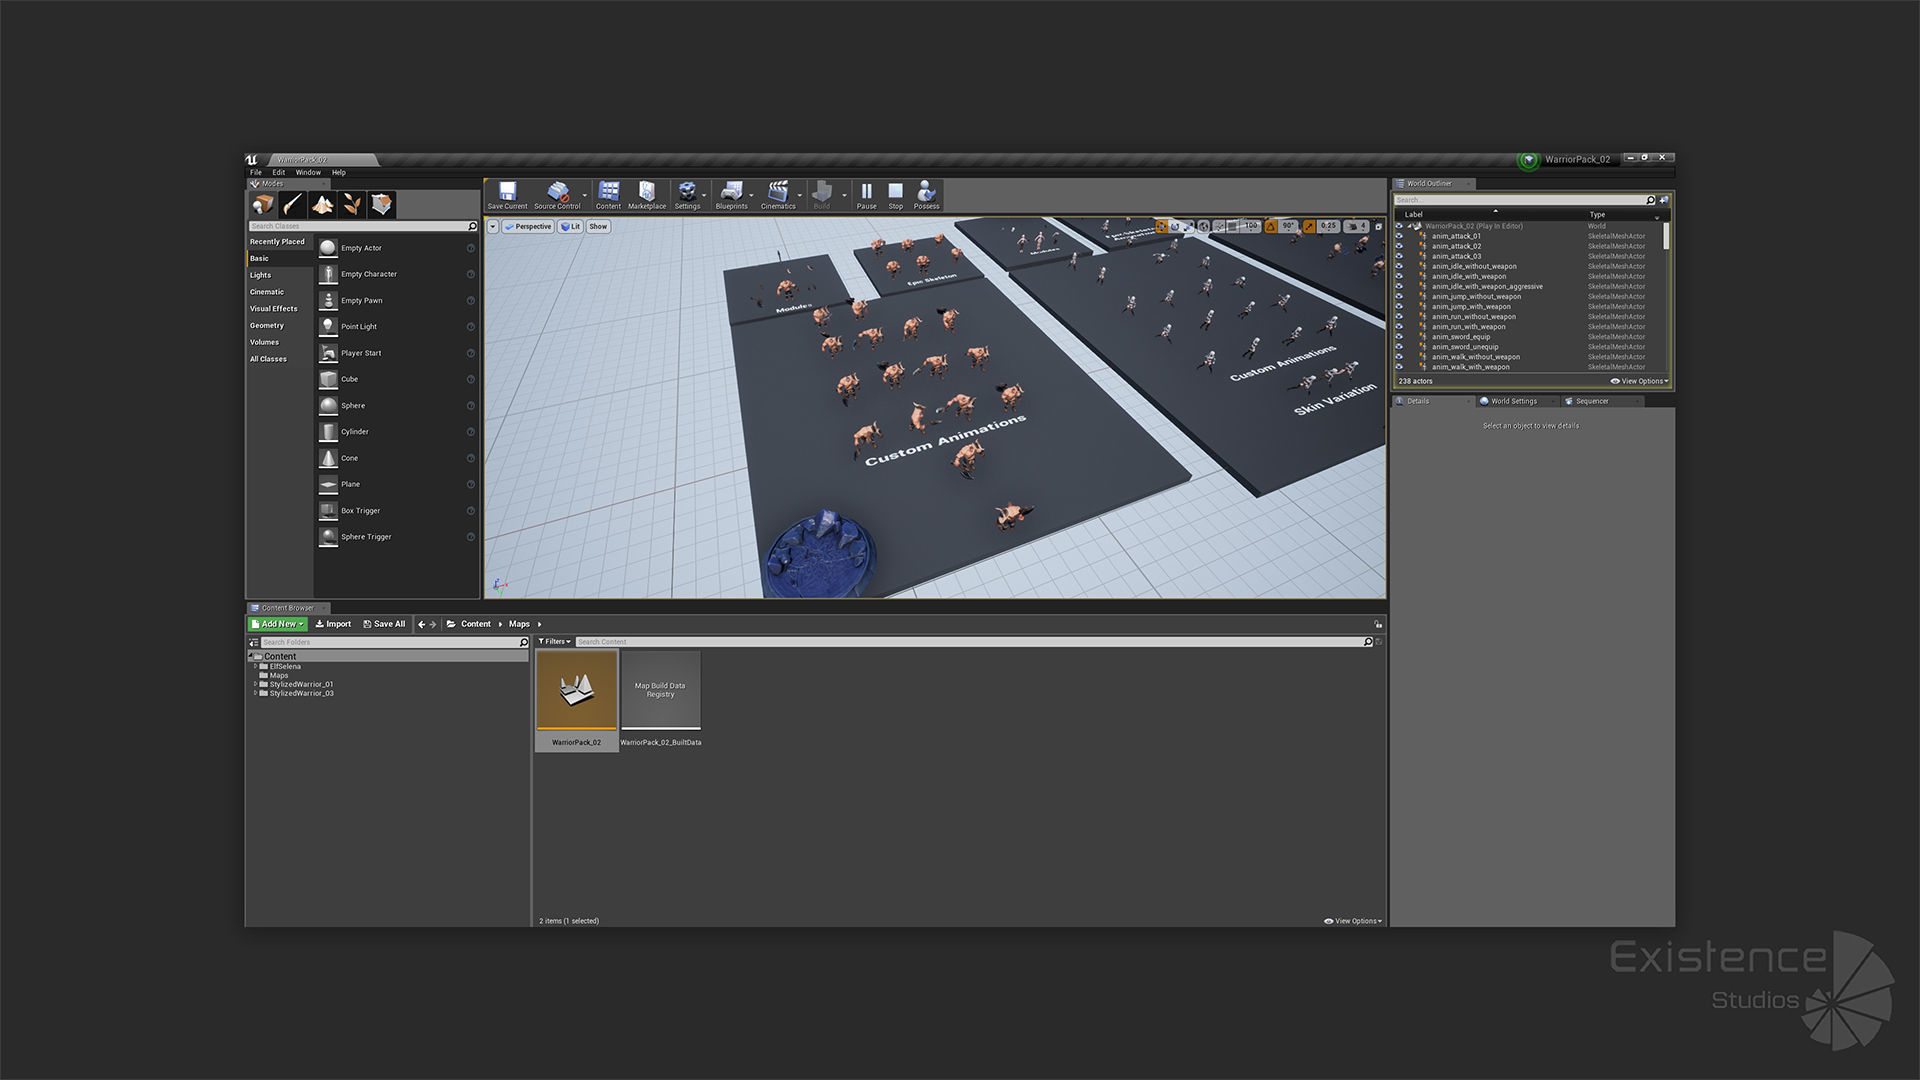This screenshot has width=1920, height=1080.
Task: Select the Paint mode brush icon
Action: [x=292, y=205]
